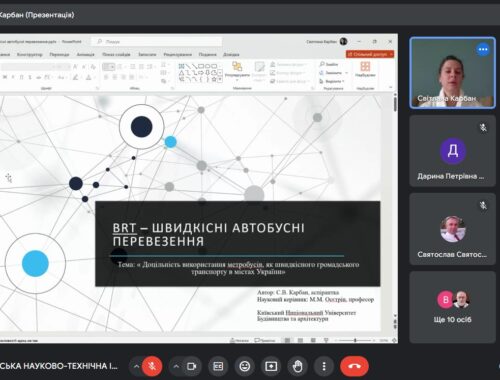Expand video settings arrow beside camera
This screenshot has height=380, width=500.
click(176, 366)
